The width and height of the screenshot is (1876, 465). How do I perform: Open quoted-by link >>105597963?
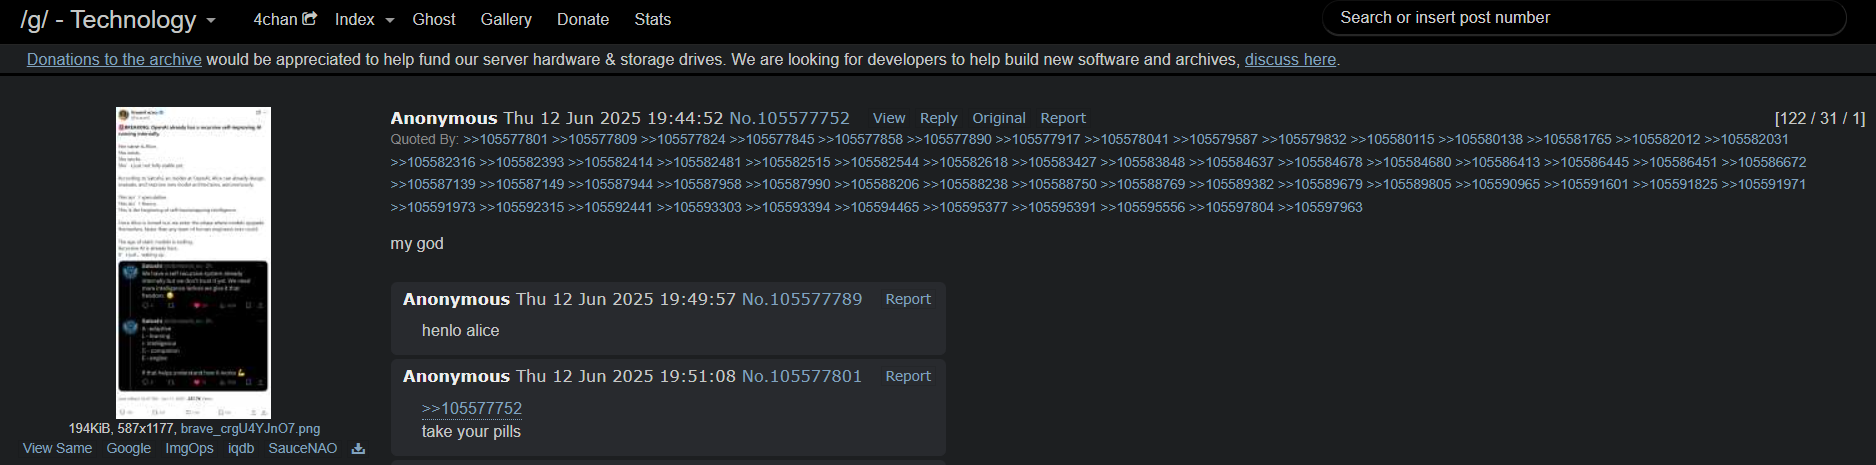pyautogui.click(x=1320, y=207)
